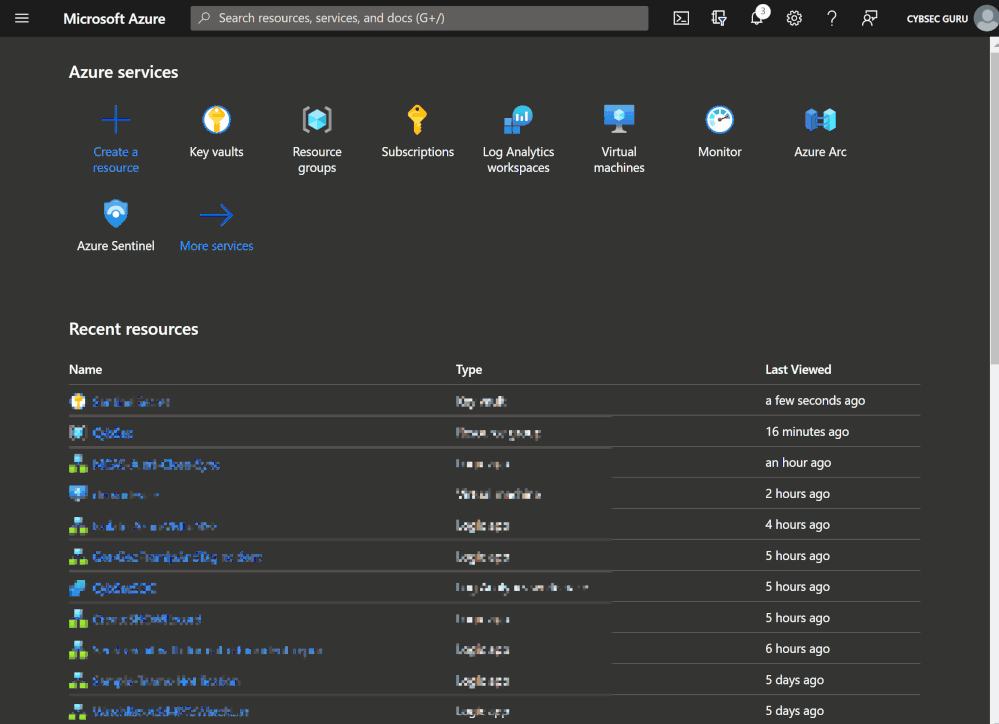Click the resource group icon in the 16 minutes ago row
Image resolution: width=999 pixels, height=724 pixels.
tap(78, 433)
